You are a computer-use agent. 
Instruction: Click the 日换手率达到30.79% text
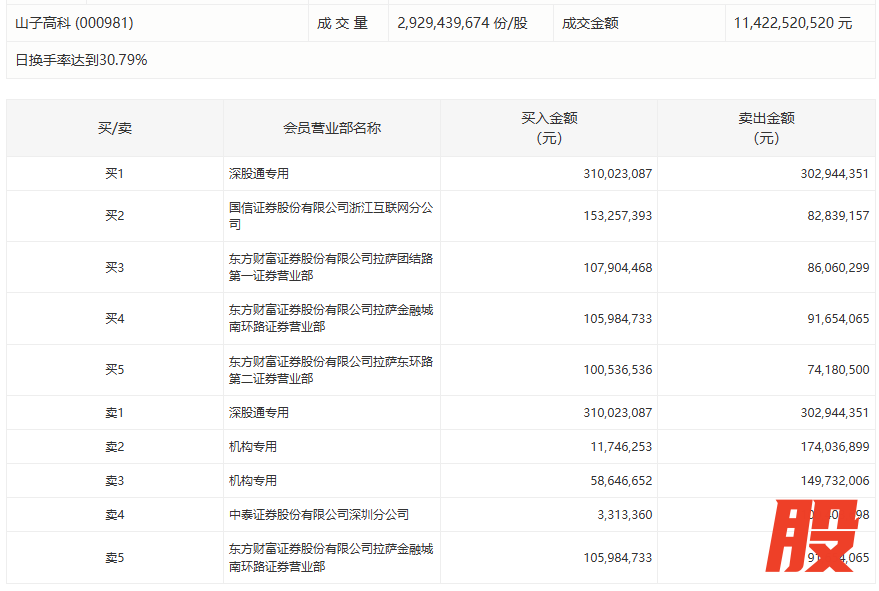click(x=81, y=60)
